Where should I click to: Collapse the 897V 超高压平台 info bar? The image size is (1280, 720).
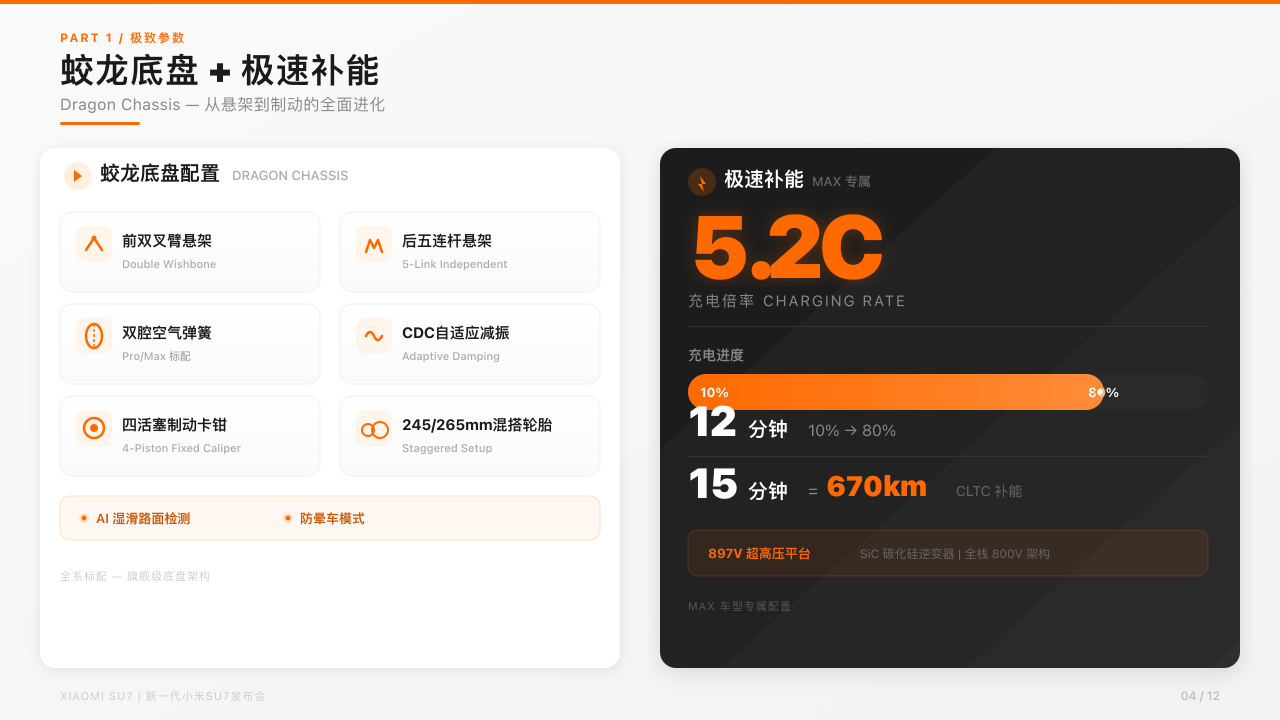click(x=948, y=553)
